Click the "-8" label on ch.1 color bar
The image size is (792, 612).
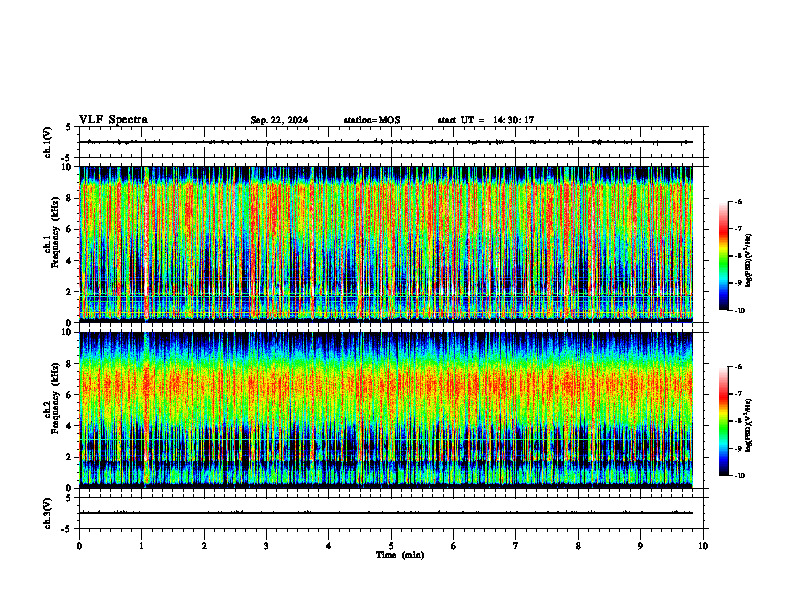tap(738, 256)
